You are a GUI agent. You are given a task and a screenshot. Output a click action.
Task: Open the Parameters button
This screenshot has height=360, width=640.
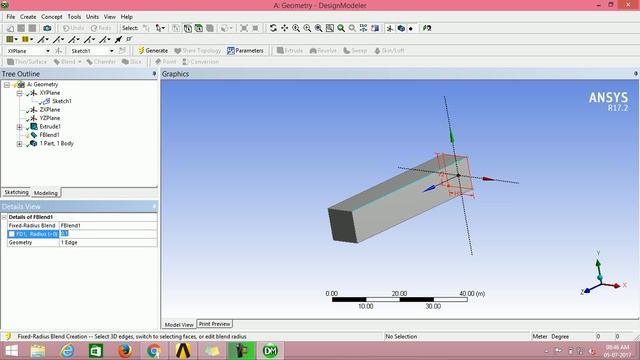click(x=245, y=51)
